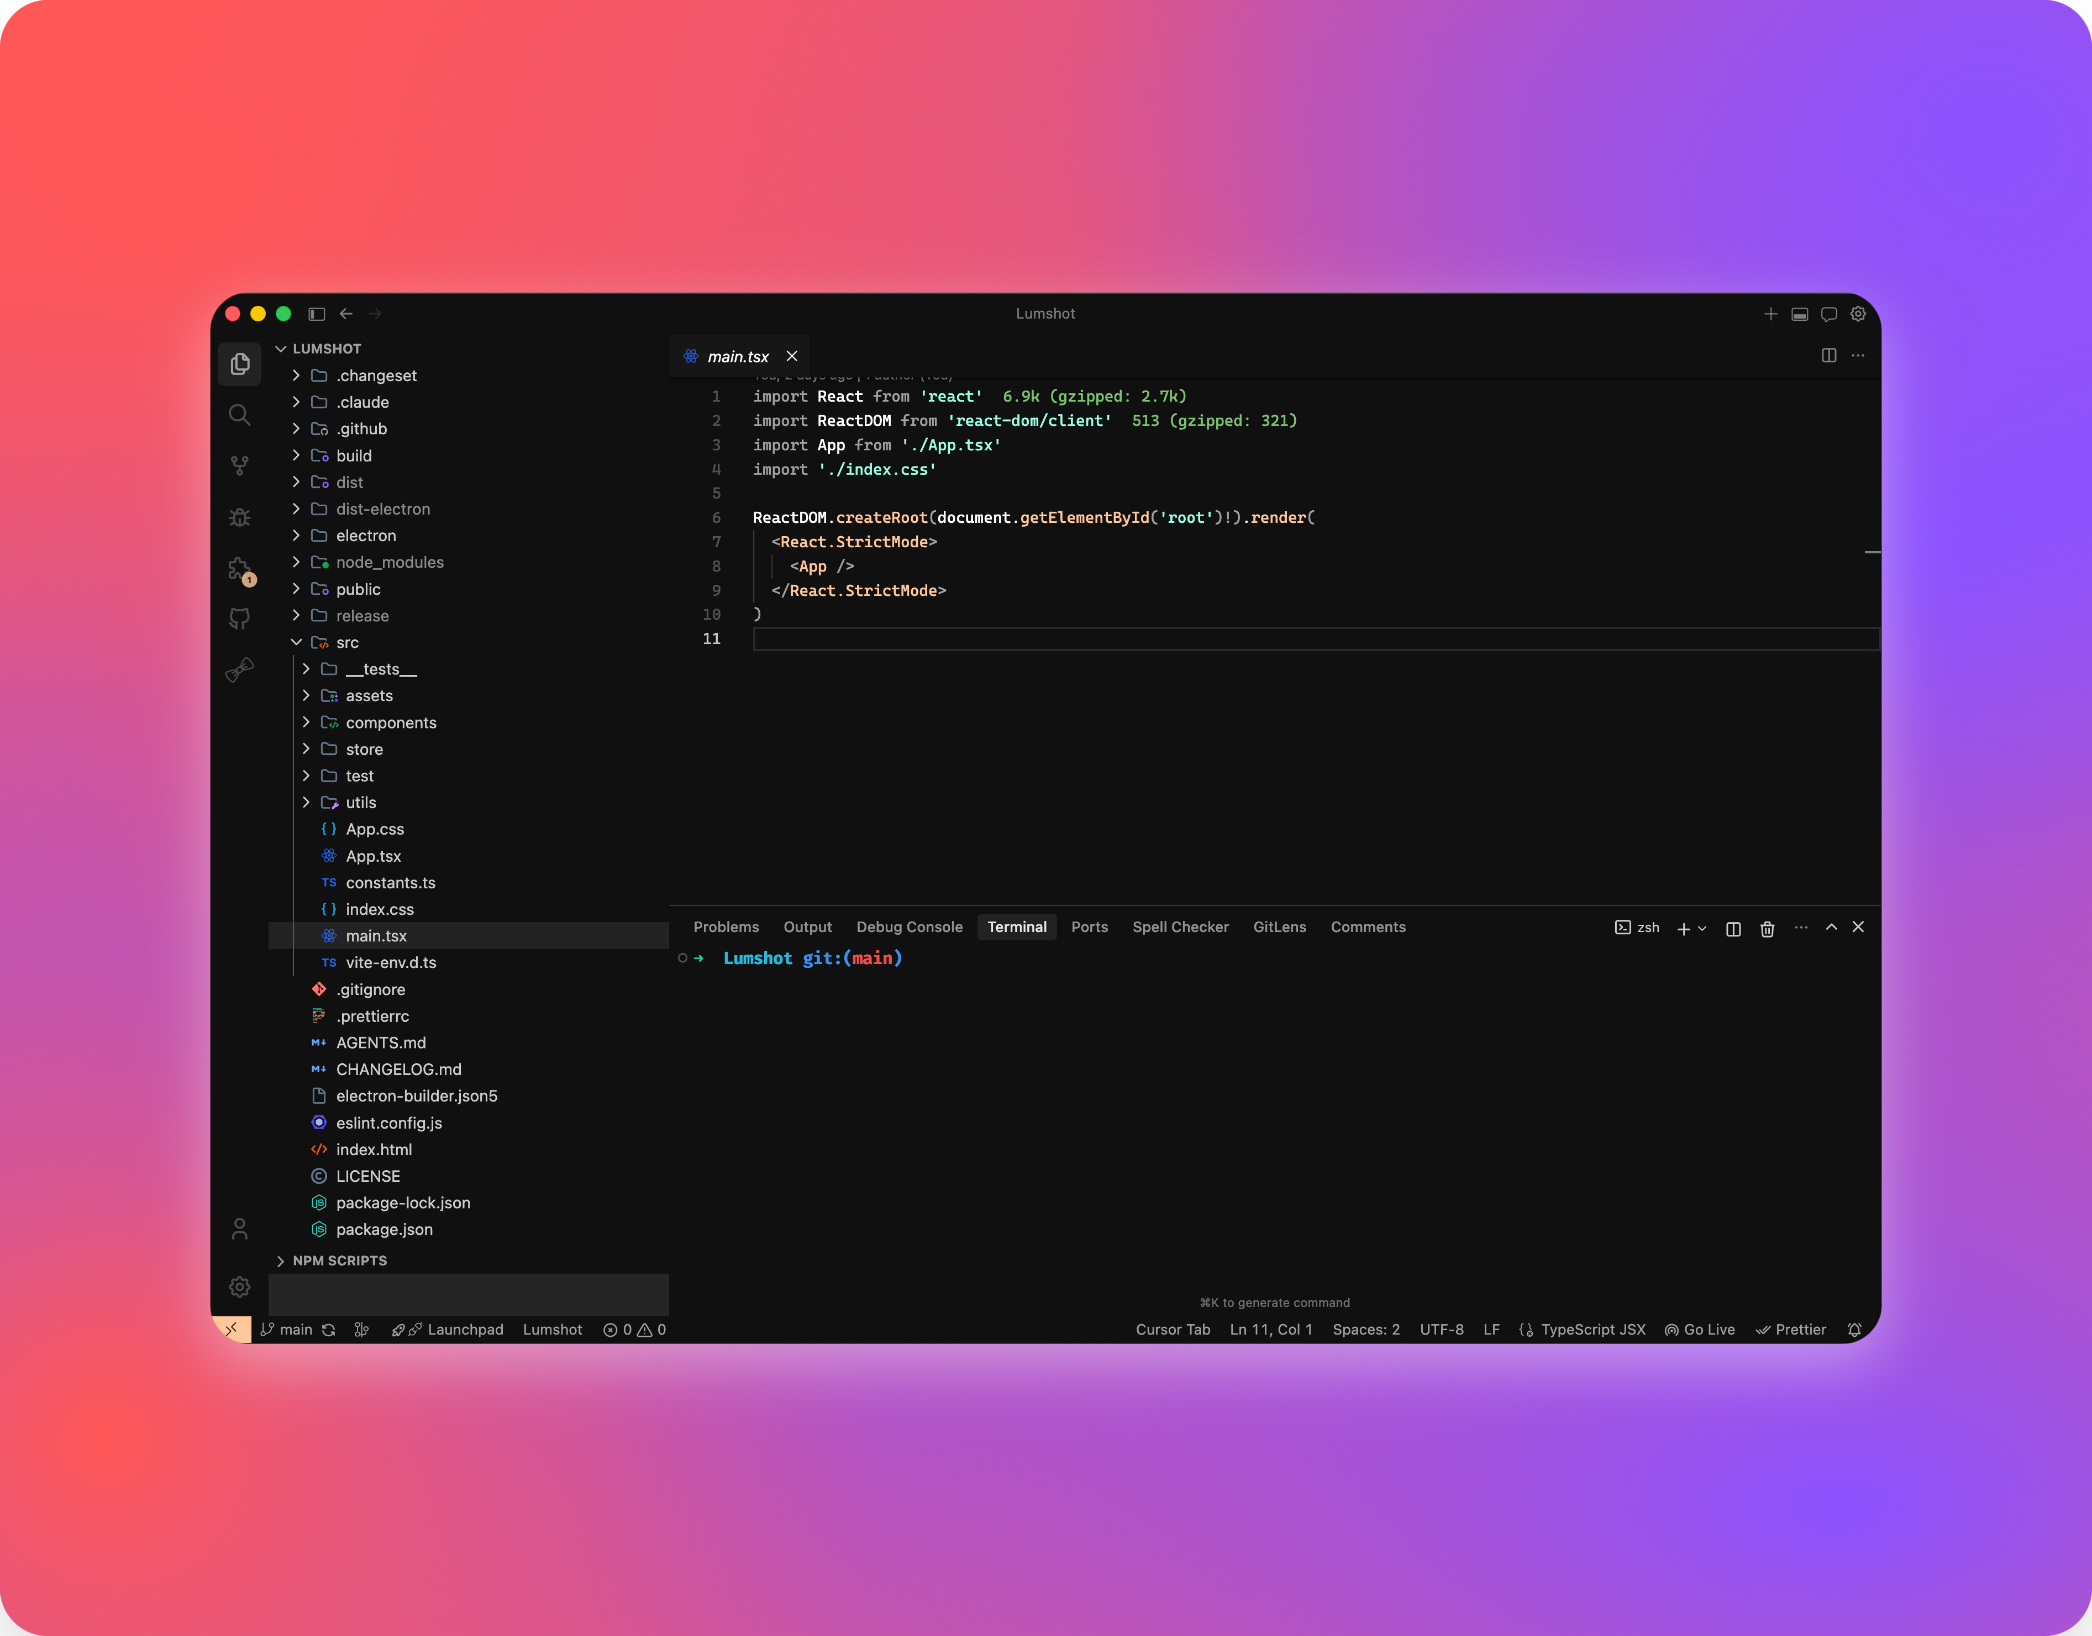
Task: Maximize the terminal panel size
Action: (1831, 927)
